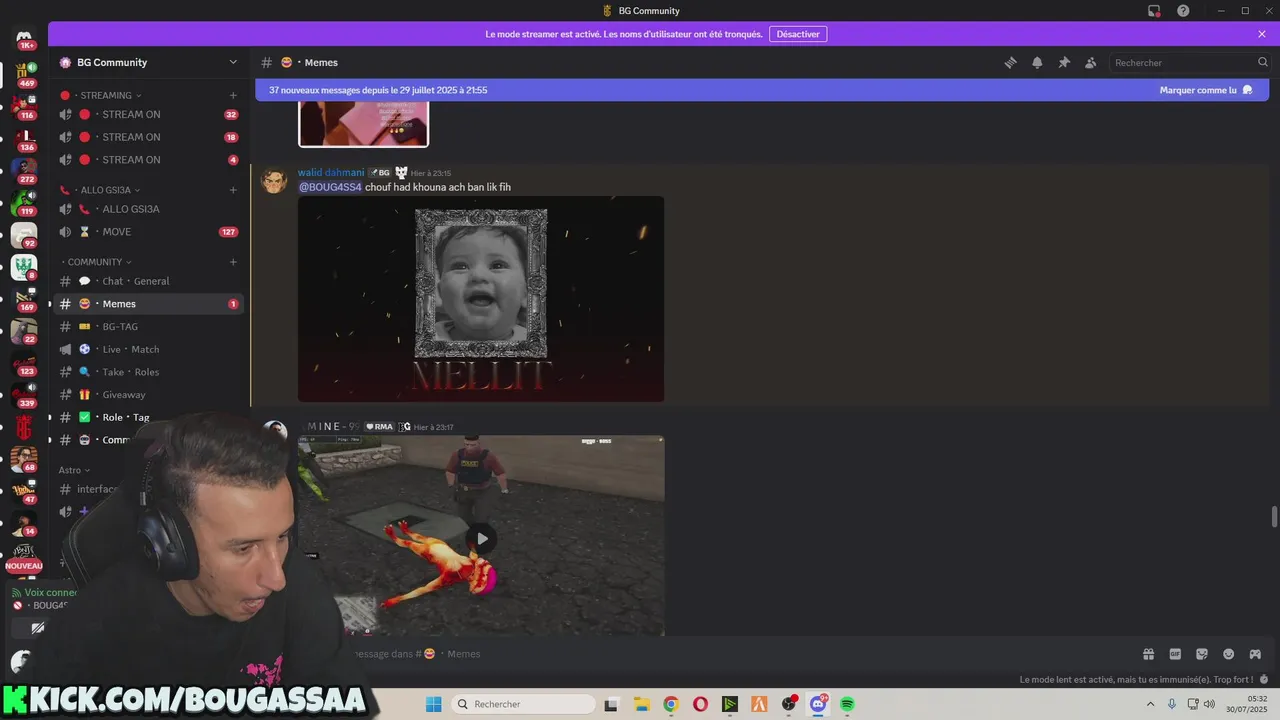Click walid dahmani username in chat

point(331,173)
